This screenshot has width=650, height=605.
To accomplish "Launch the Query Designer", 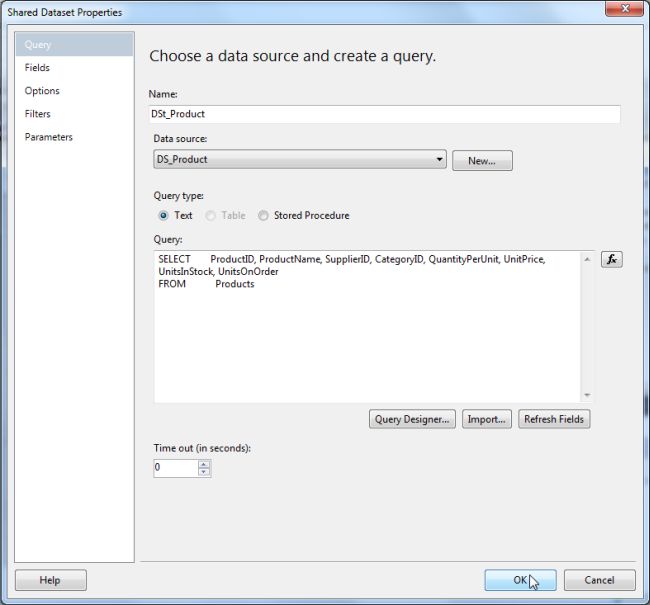I will click(412, 419).
